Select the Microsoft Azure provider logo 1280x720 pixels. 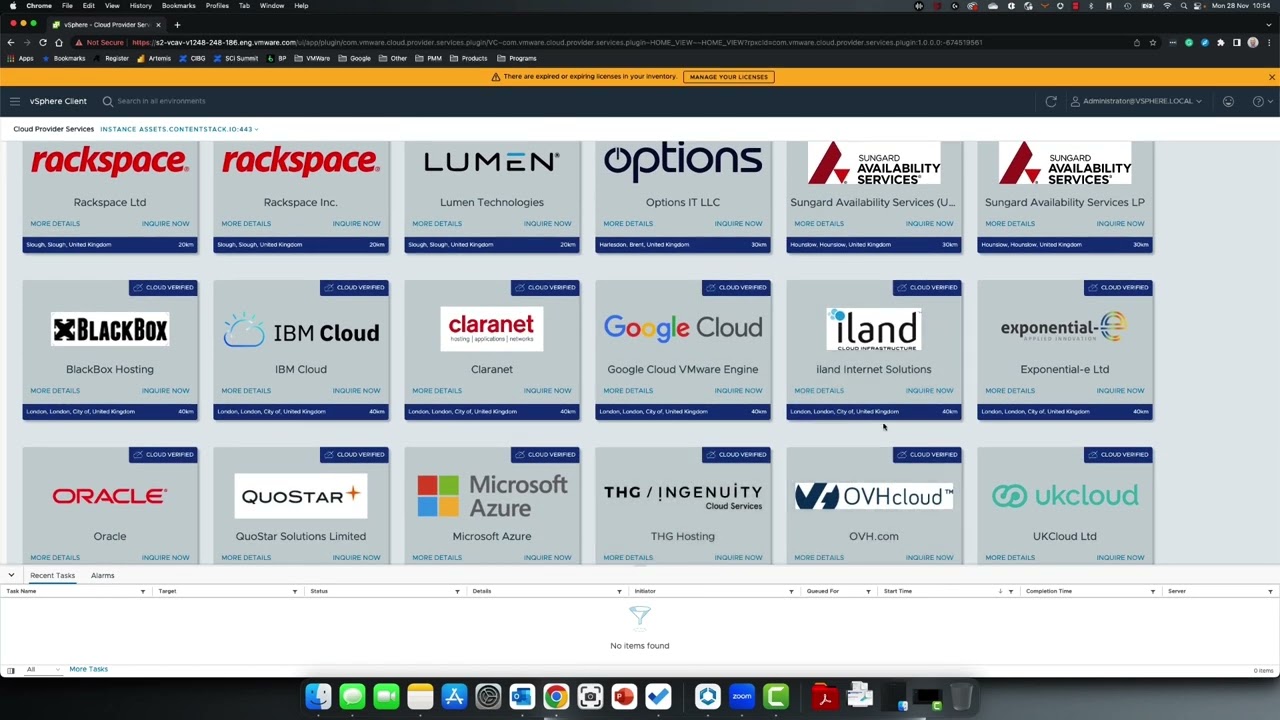[x=492, y=496]
